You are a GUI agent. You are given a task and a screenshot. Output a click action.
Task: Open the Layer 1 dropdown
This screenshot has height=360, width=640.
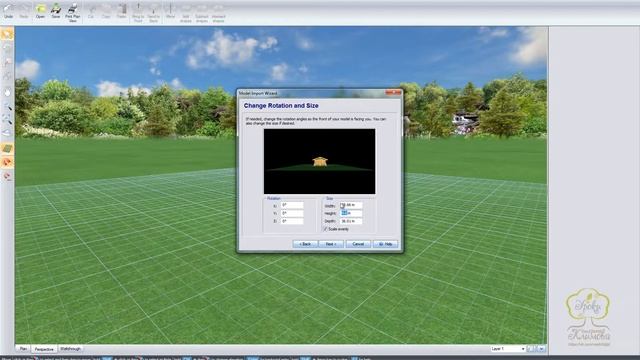click(508, 349)
